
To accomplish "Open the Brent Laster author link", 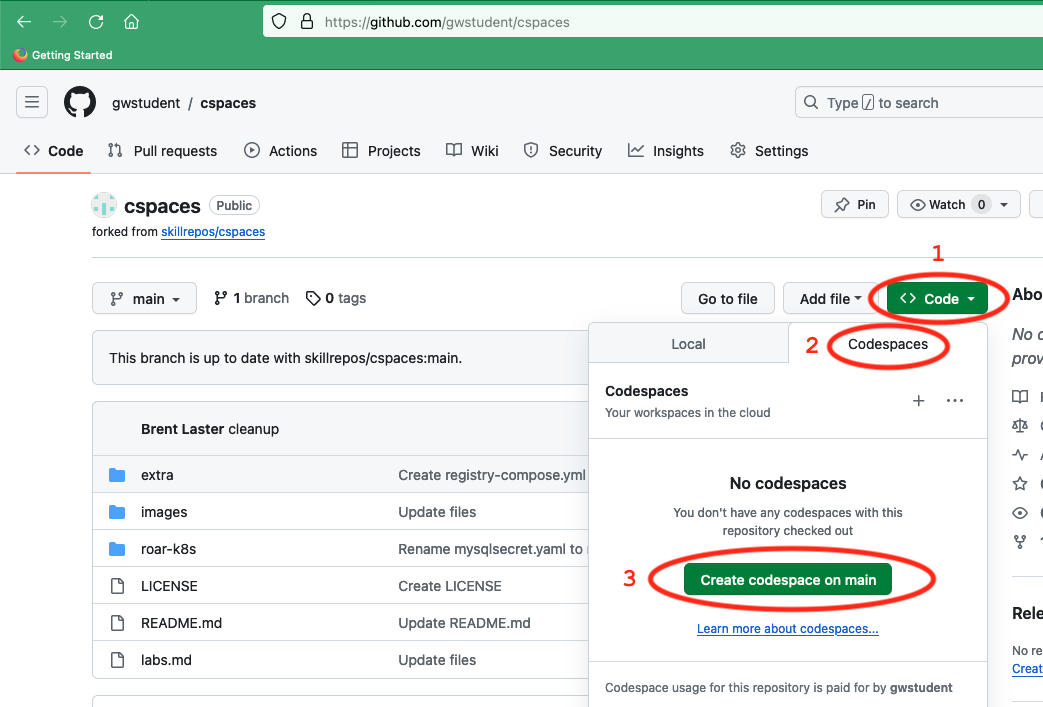I will 182,429.
